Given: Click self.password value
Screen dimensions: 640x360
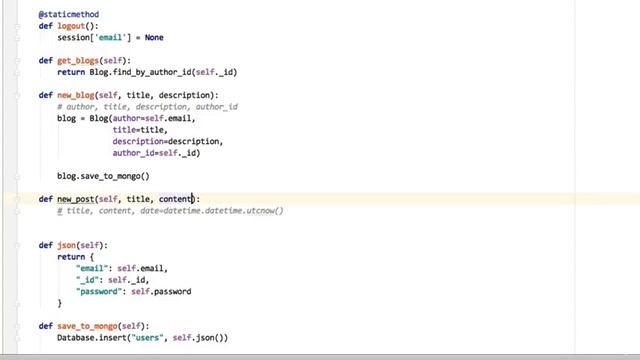Looking at the screenshot, I should pyautogui.click(x=161, y=291).
